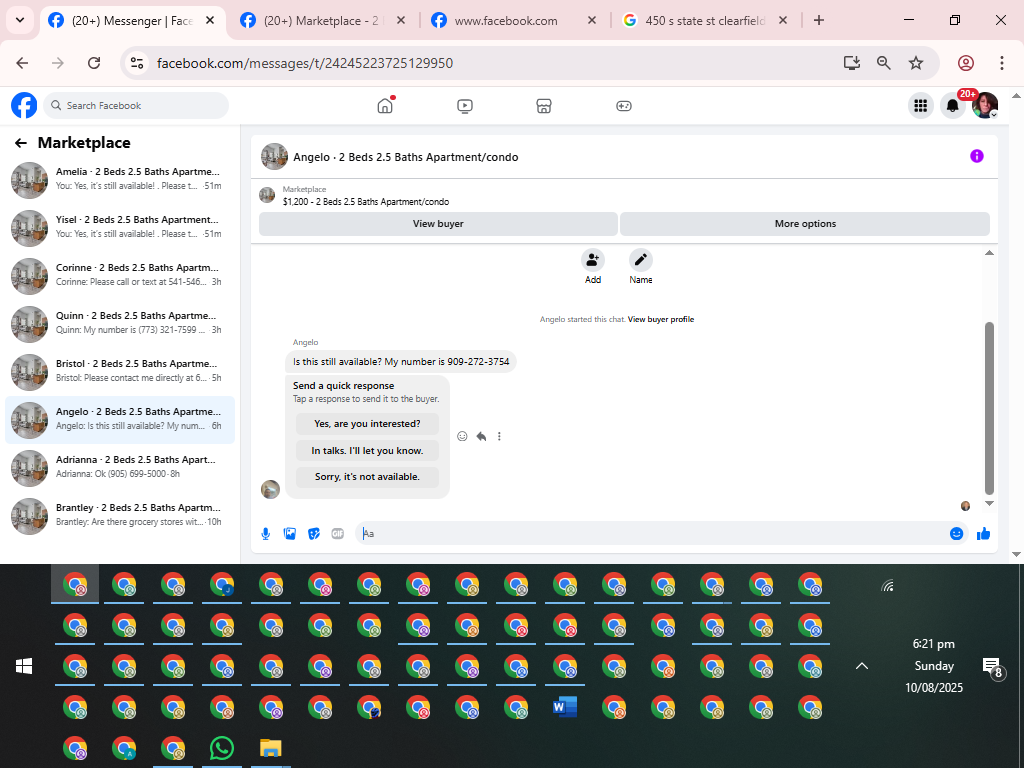The height and width of the screenshot is (768, 1024).
Task: Open Corinne's conversation
Action: point(120,276)
